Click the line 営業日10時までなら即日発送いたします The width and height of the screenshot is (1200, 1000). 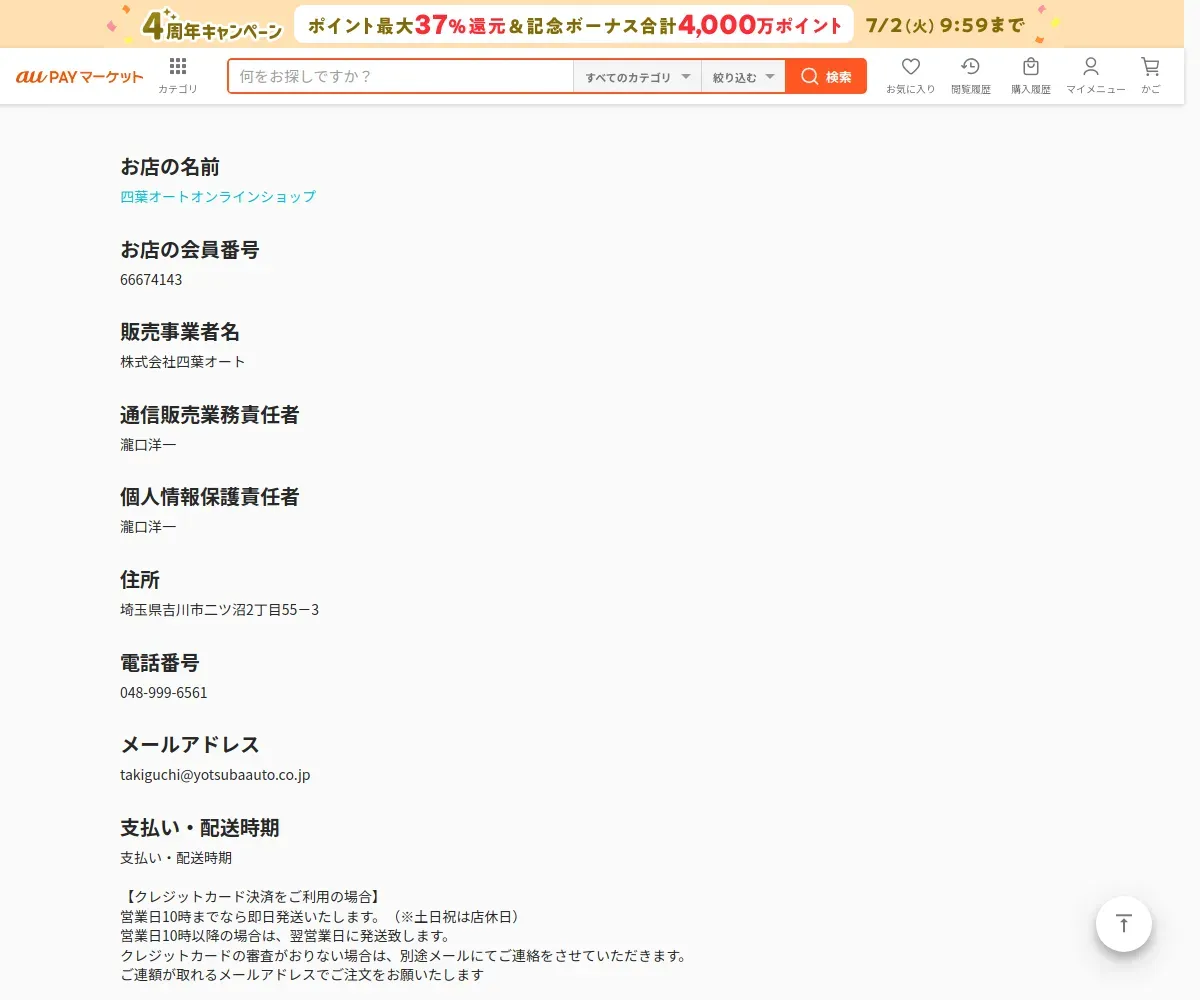click(322, 916)
